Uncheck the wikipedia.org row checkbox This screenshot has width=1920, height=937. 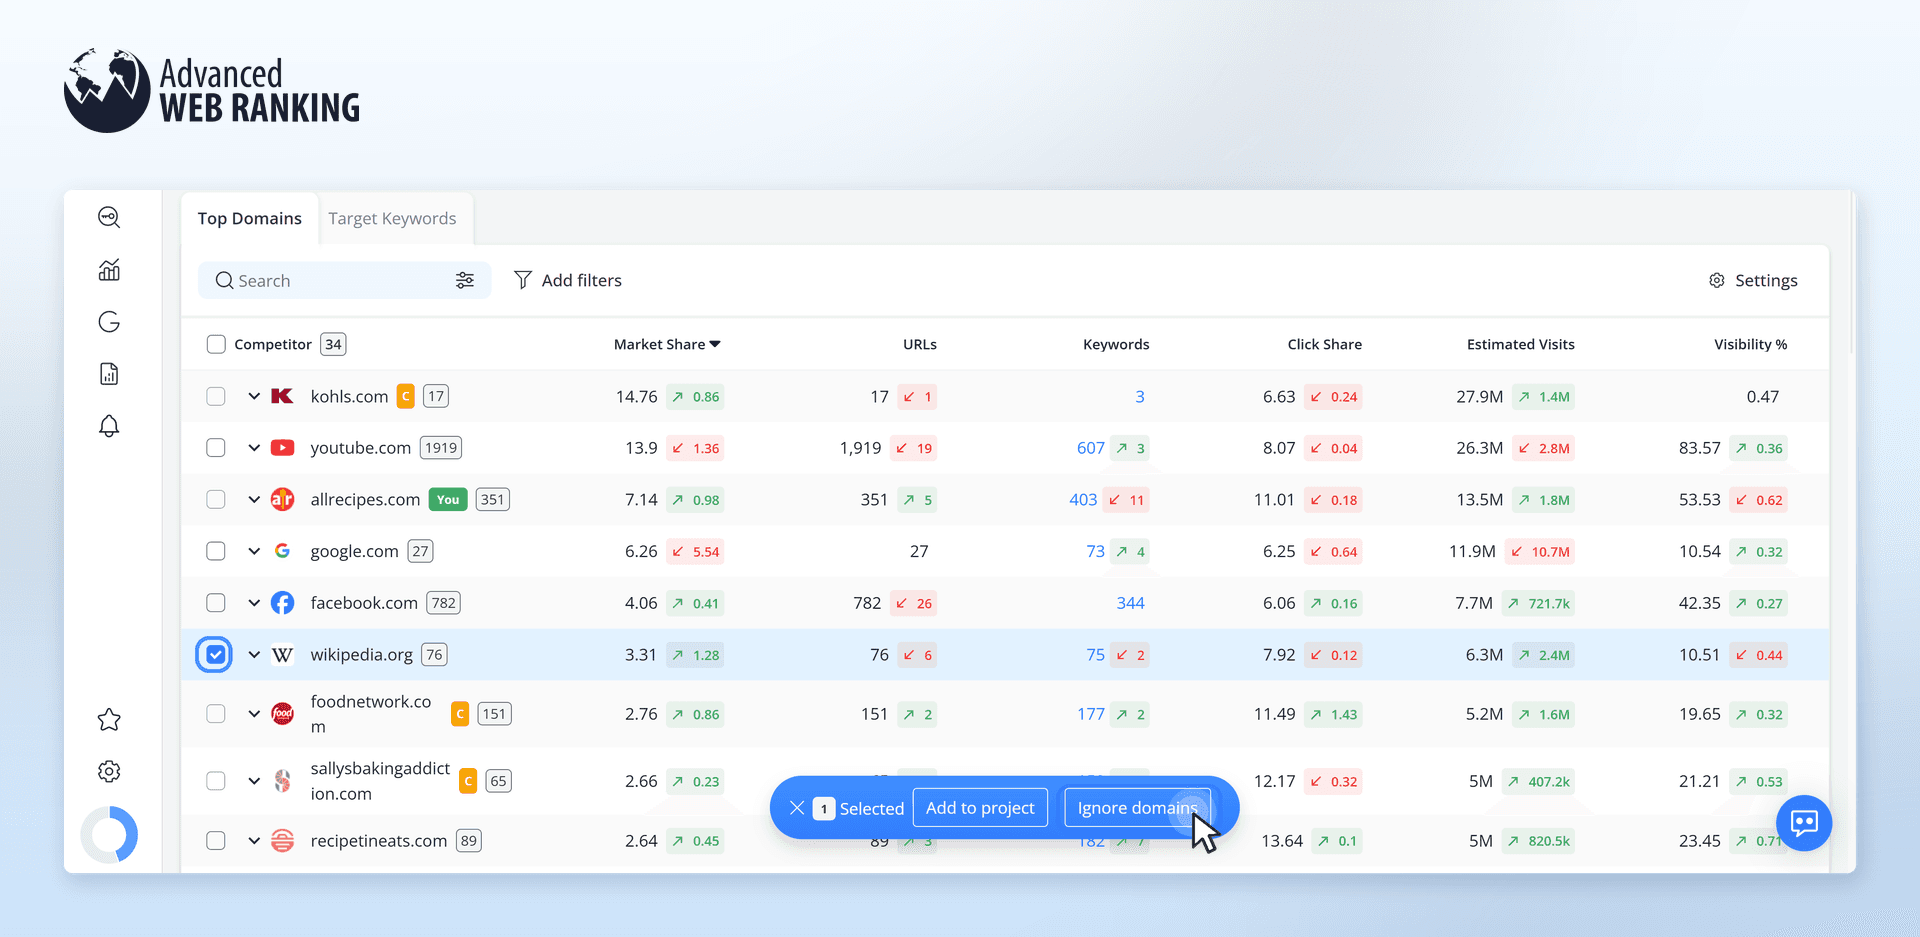coord(215,655)
